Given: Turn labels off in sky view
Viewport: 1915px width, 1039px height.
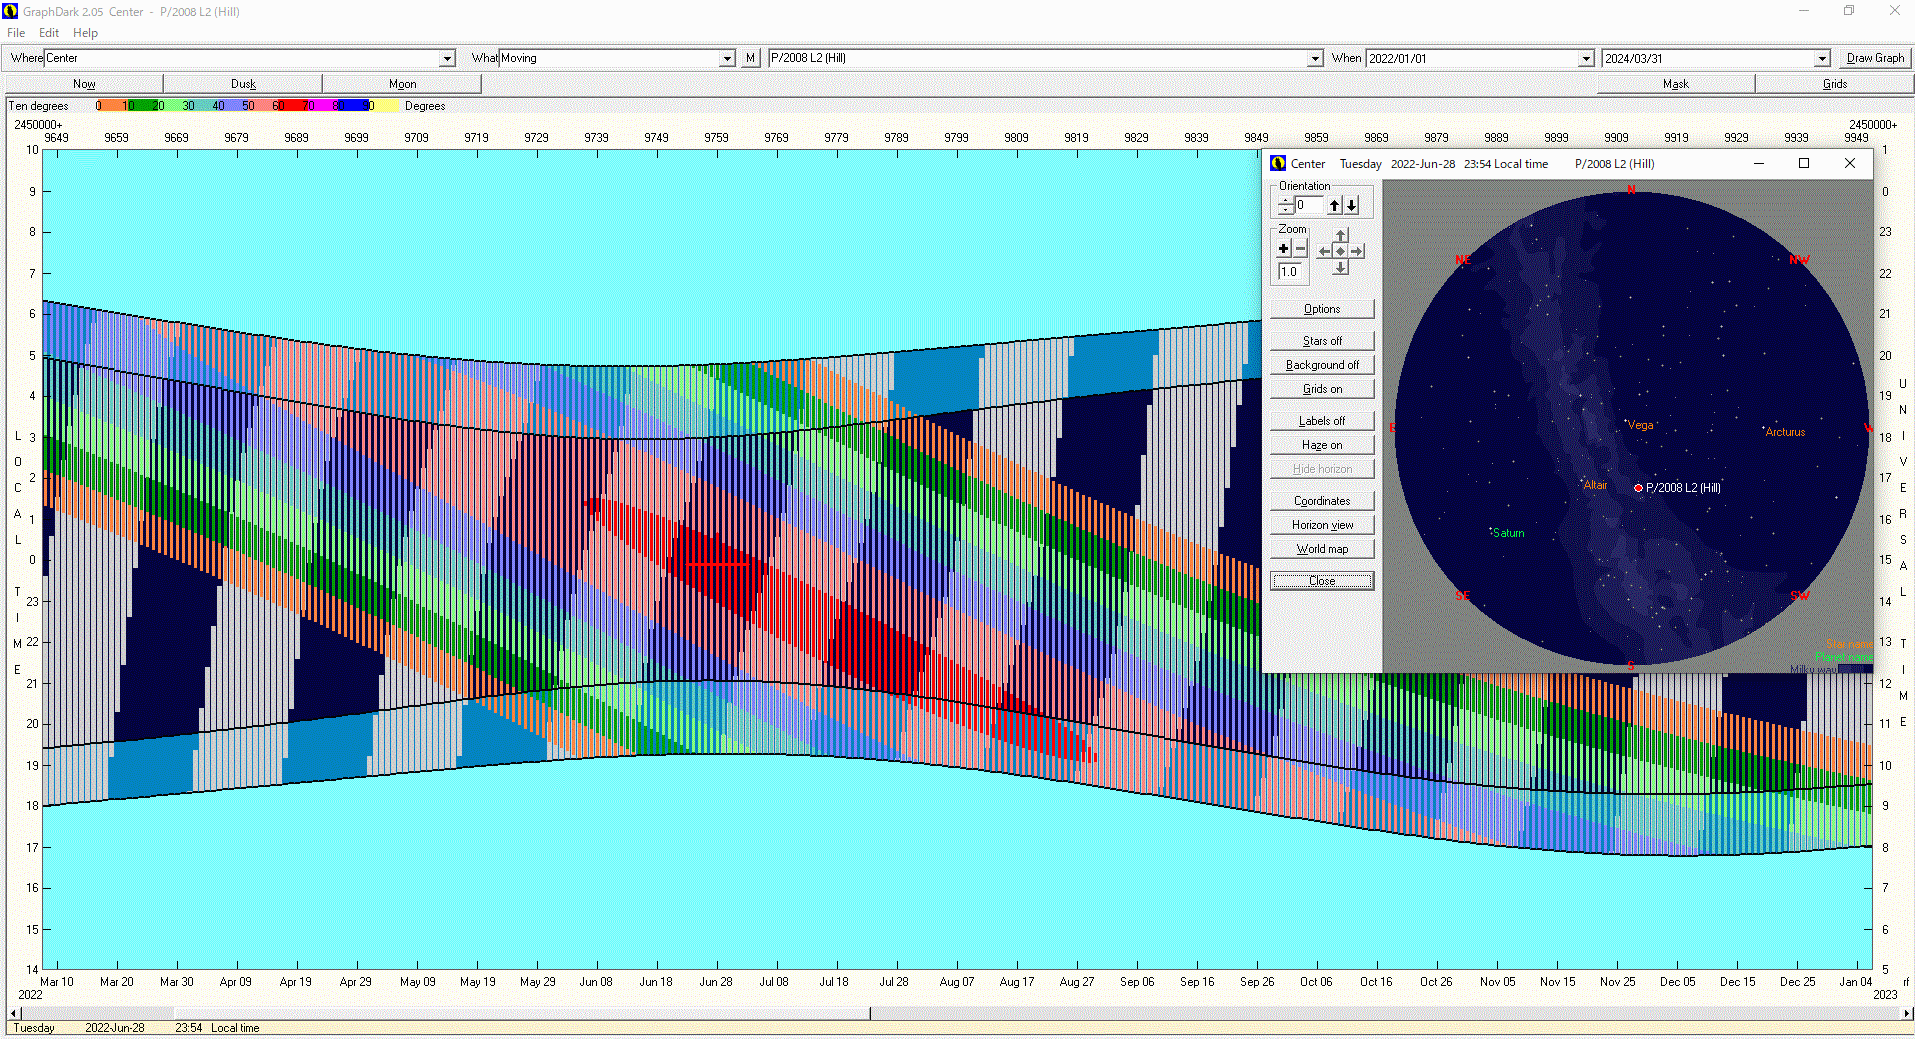Looking at the screenshot, I should [x=1322, y=421].
